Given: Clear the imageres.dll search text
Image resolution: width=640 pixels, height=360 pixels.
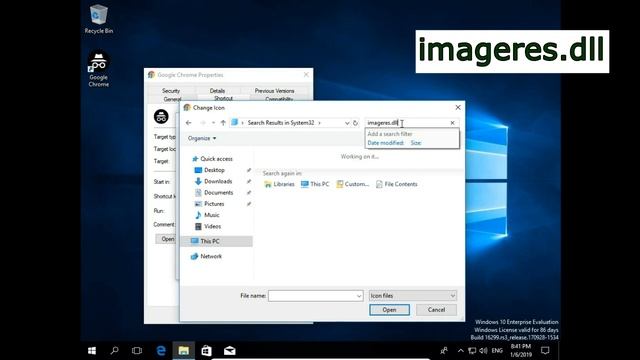Looking at the screenshot, I should (452, 123).
